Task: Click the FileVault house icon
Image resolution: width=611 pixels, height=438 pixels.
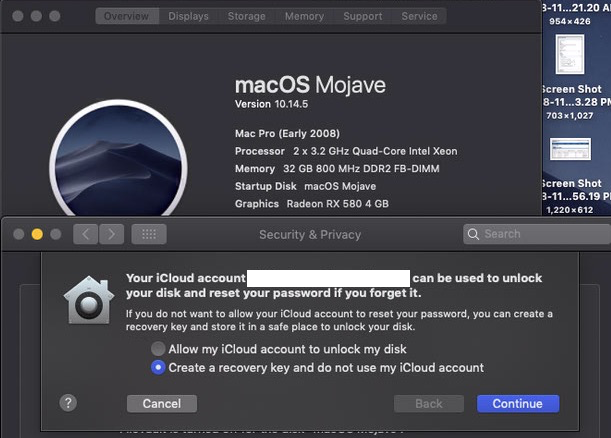Action: click(x=89, y=300)
